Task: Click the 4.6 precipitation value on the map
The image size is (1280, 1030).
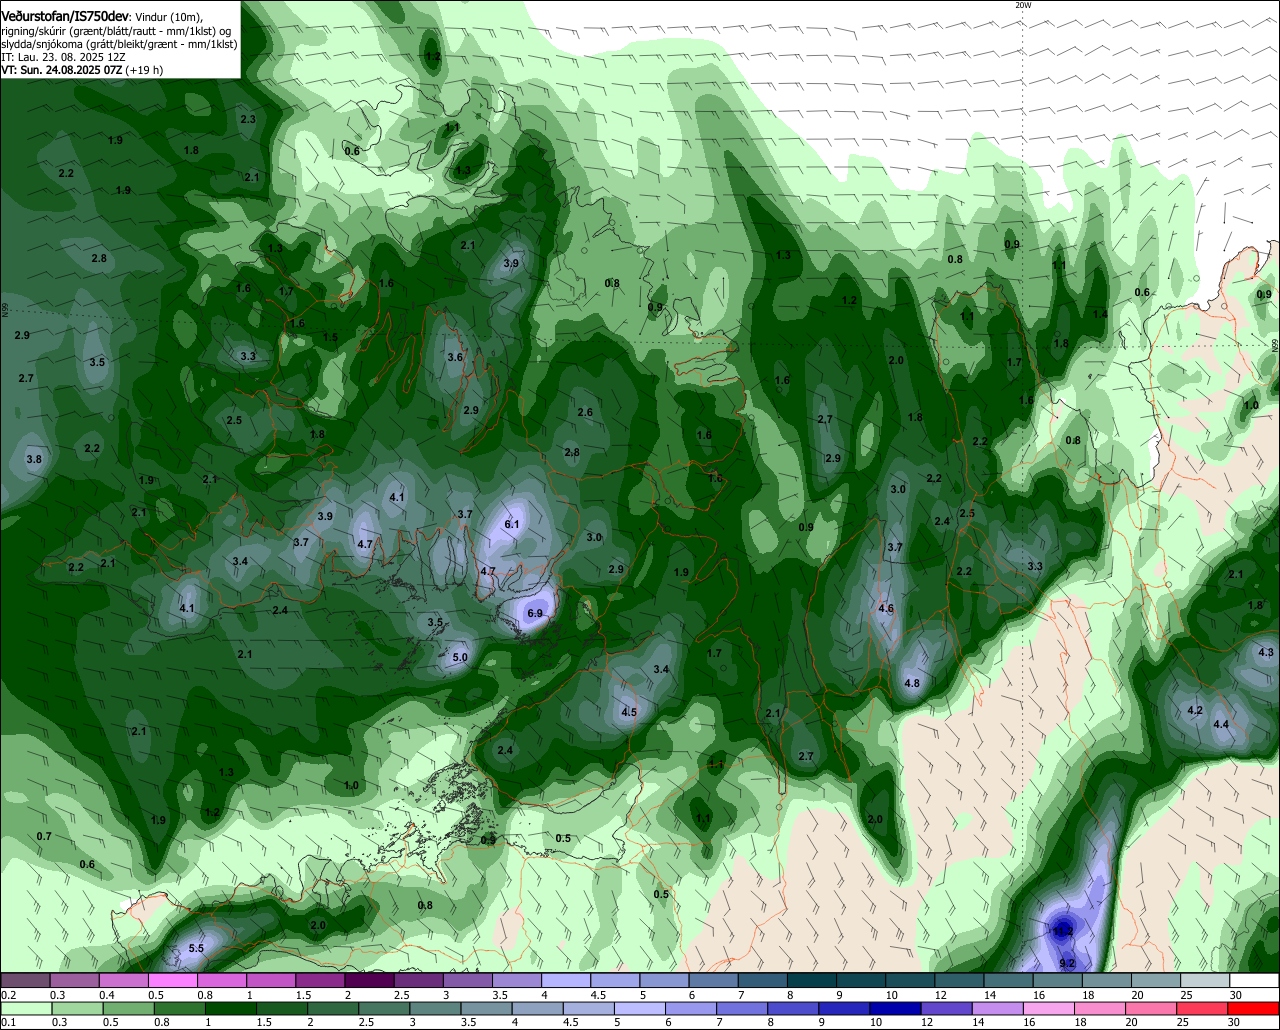Action: (x=886, y=608)
